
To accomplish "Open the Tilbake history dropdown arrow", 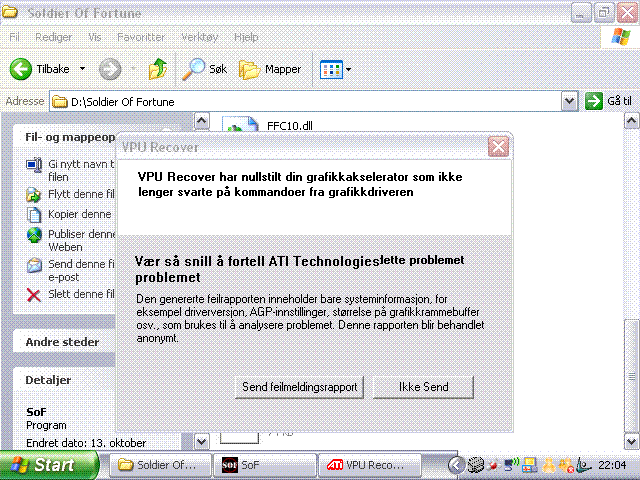I will click(82, 69).
